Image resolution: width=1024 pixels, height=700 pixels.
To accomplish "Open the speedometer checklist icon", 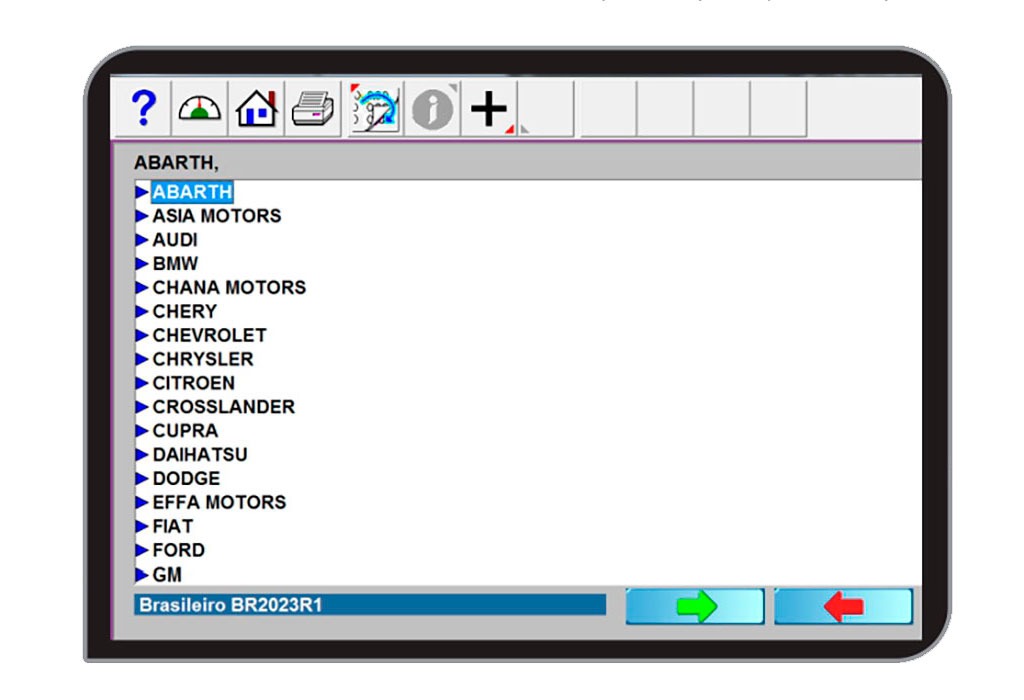I will (374, 108).
